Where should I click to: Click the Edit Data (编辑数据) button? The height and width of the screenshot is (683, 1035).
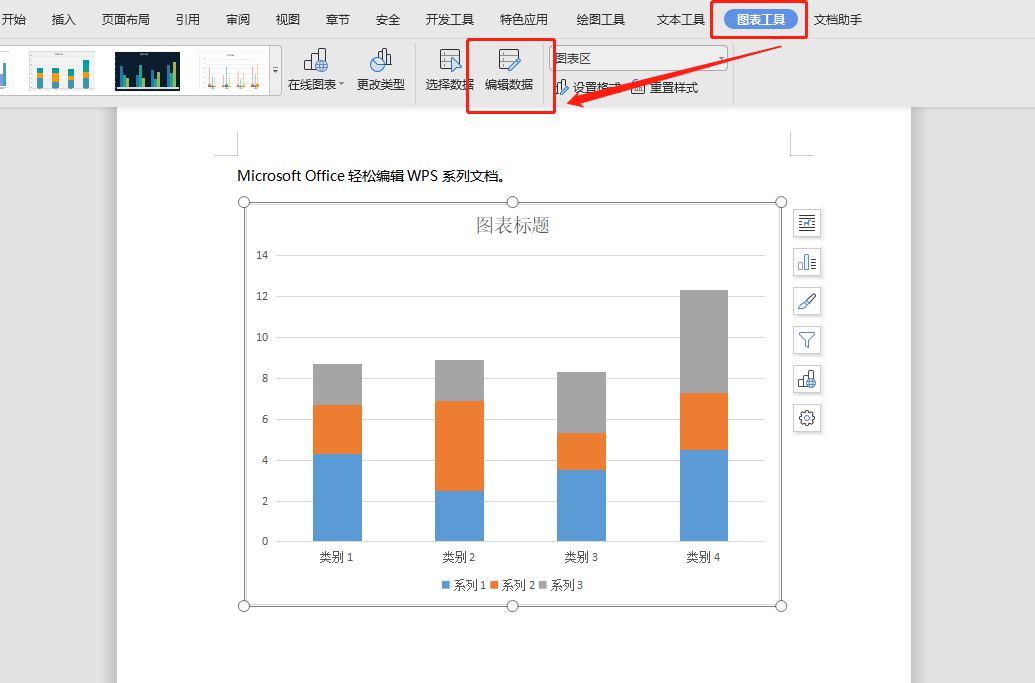click(508, 69)
